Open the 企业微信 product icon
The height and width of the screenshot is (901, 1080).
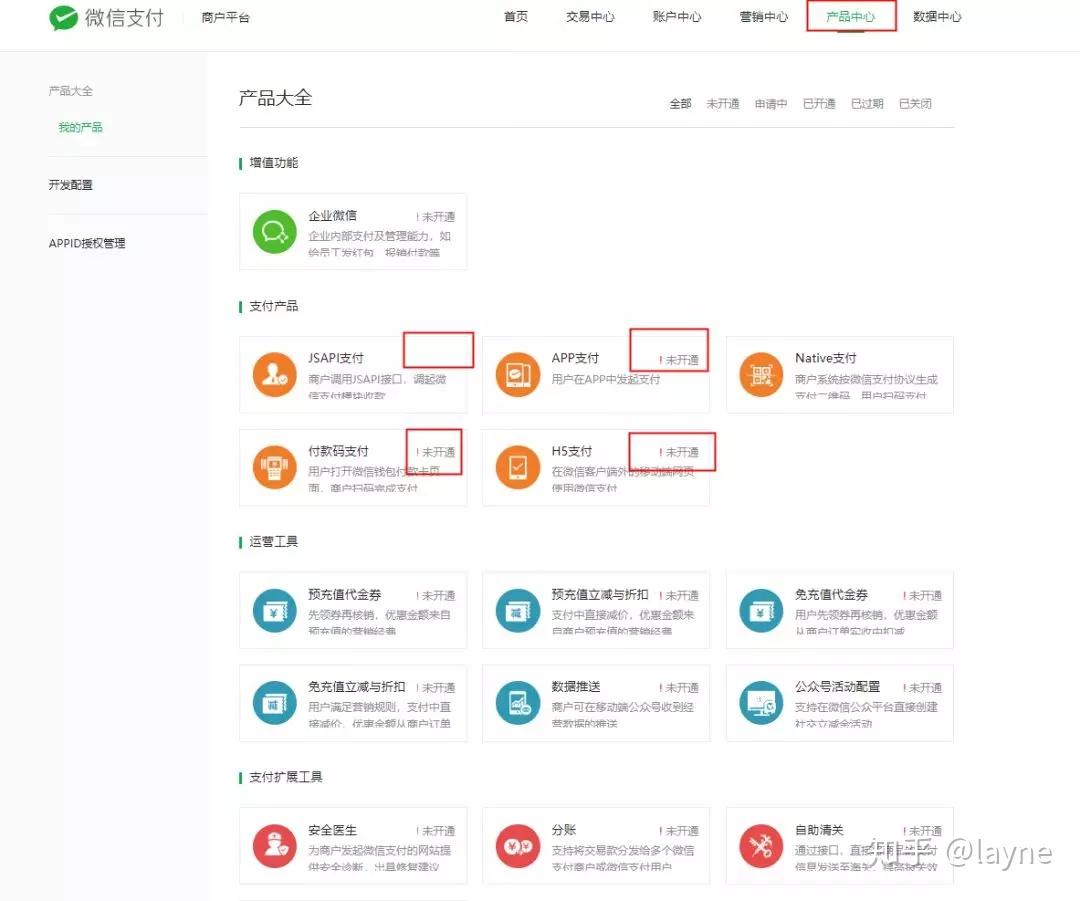(x=274, y=231)
